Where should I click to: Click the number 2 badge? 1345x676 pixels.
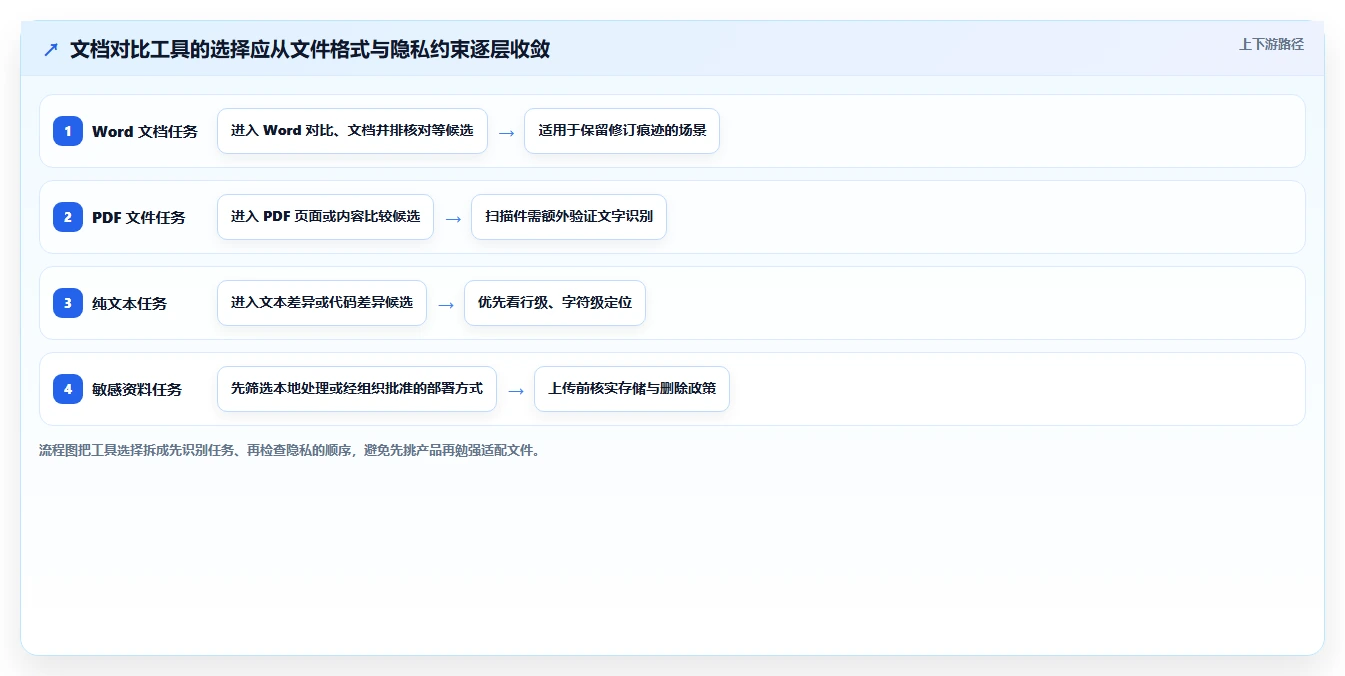[68, 217]
